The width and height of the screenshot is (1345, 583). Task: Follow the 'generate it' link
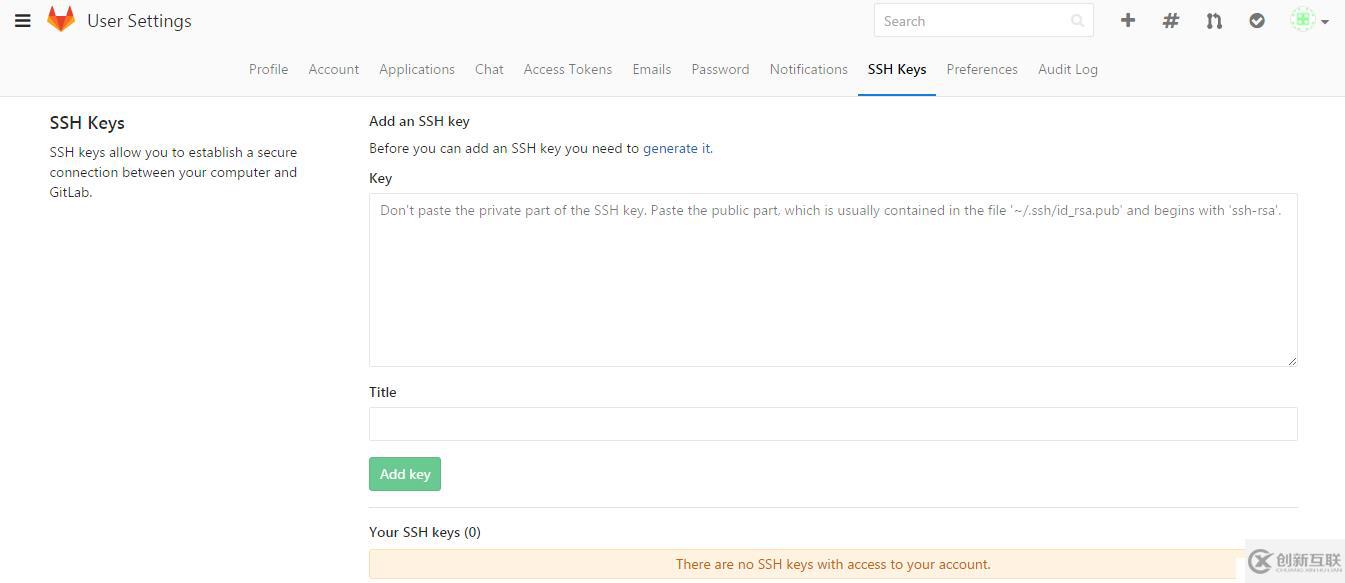[676, 148]
